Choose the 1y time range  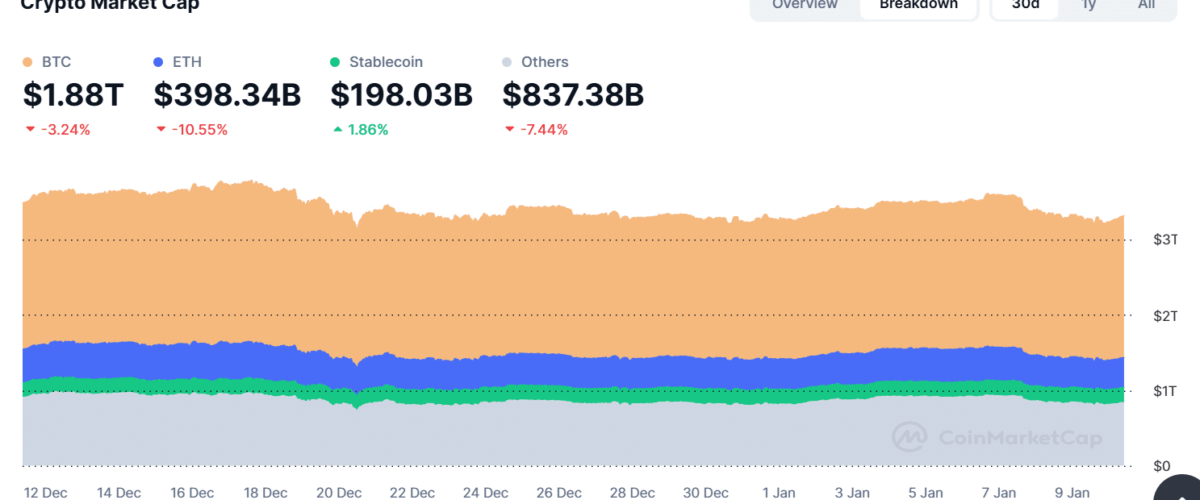[x=1088, y=5]
